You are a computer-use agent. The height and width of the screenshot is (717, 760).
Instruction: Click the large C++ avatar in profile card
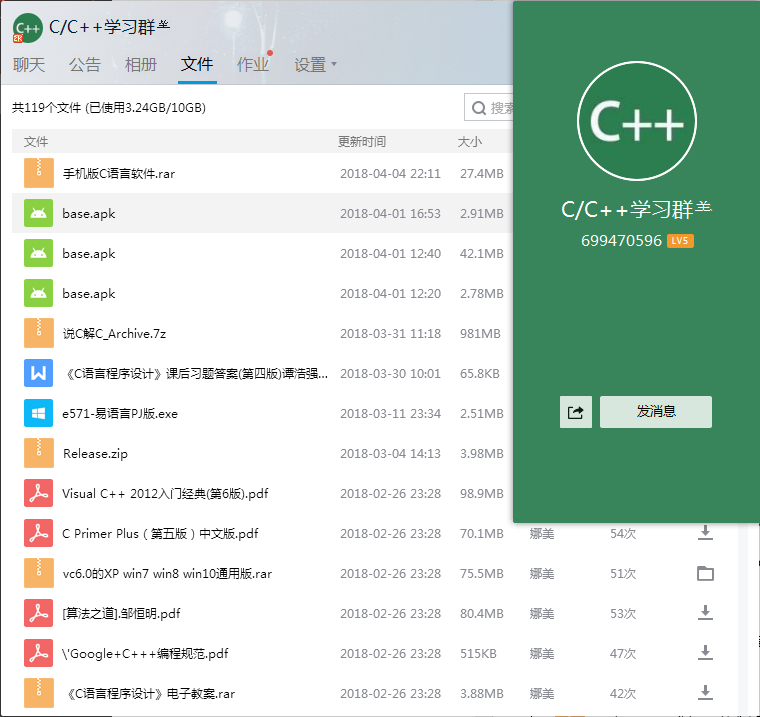637,121
